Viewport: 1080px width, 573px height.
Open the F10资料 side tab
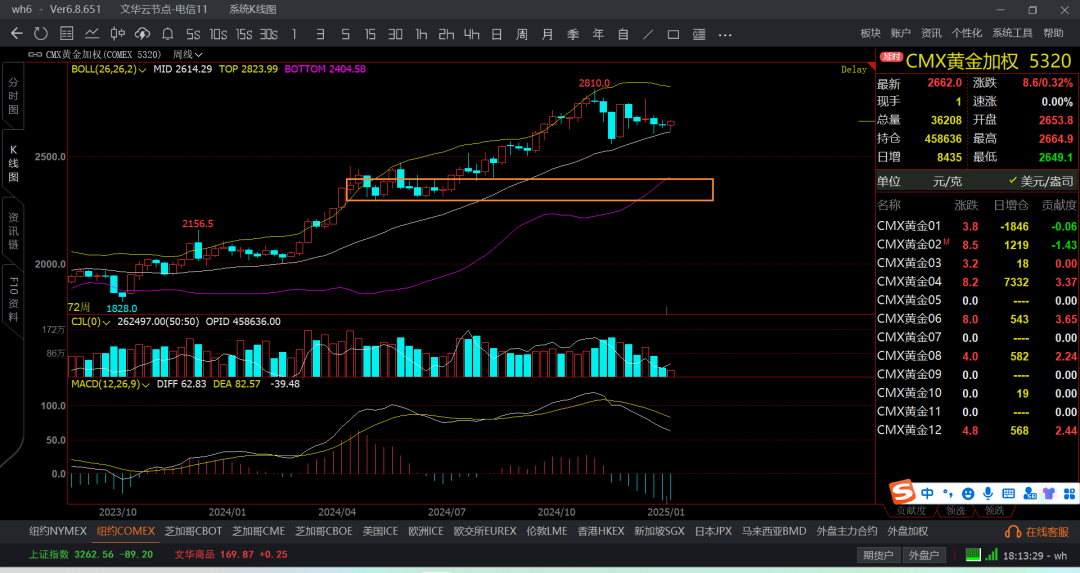pos(13,299)
